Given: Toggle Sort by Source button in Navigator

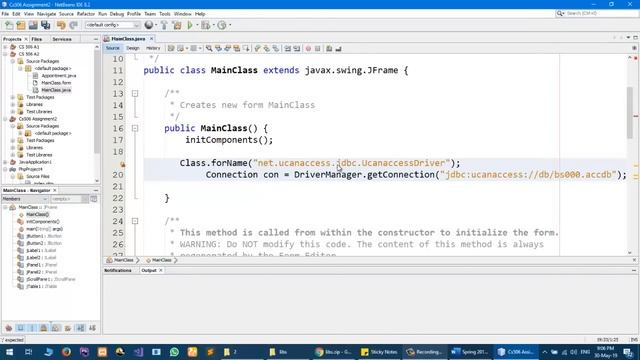Looking at the screenshot, I should 93,328.
